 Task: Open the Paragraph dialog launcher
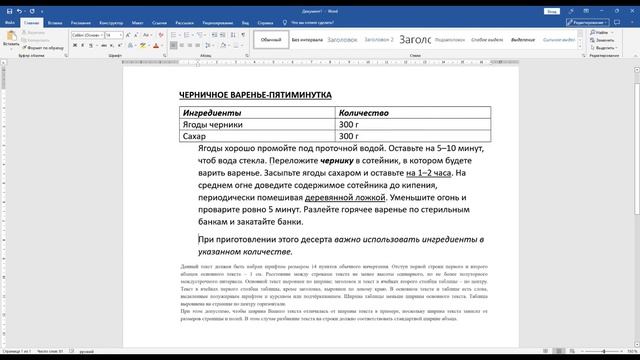click(x=247, y=56)
